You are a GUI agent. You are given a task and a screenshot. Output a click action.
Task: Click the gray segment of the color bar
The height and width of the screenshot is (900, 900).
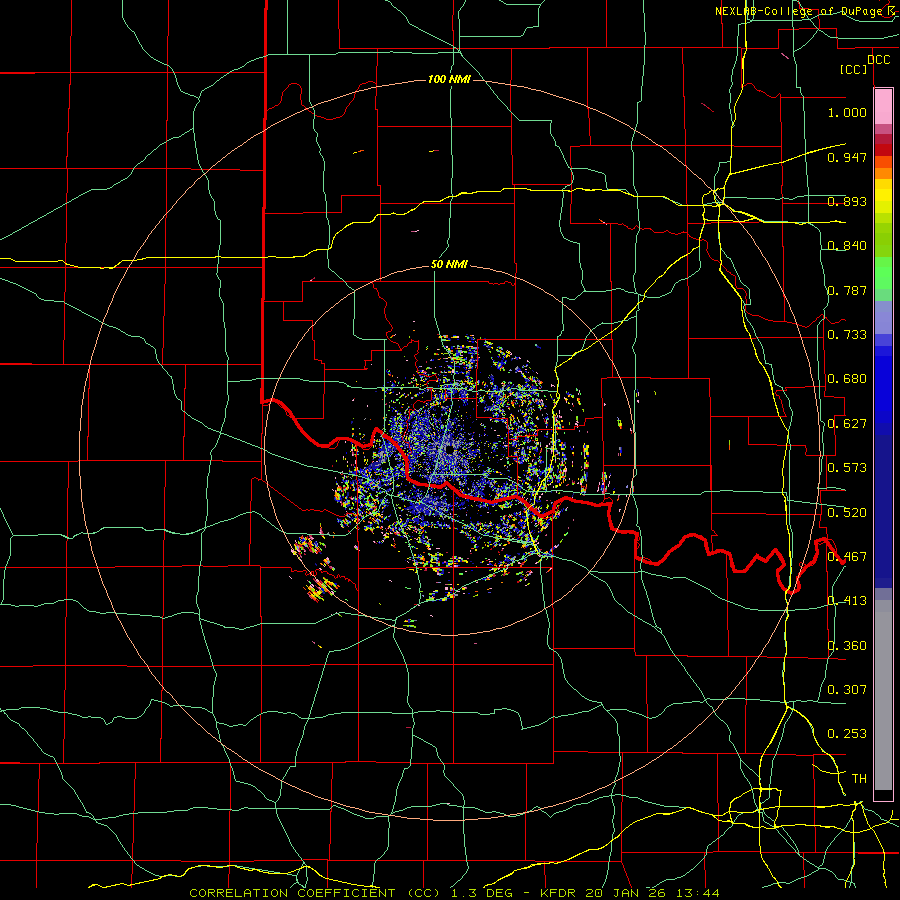[883, 695]
